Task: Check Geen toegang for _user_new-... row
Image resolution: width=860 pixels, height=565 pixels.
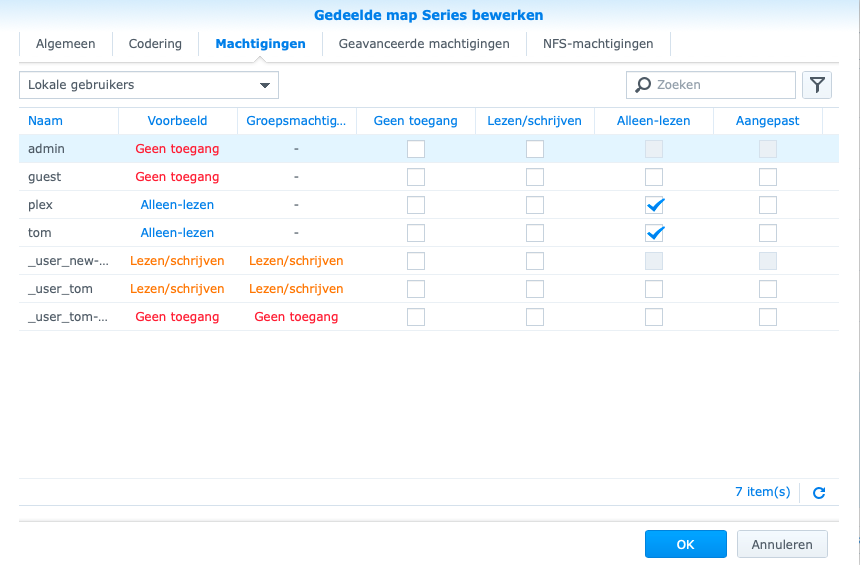Action: click(x=416, y=261)
